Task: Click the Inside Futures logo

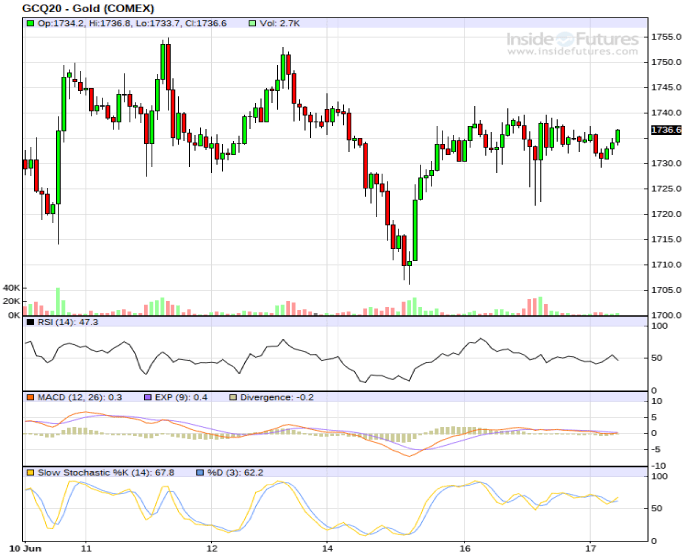Action: [x=572, y=39]
